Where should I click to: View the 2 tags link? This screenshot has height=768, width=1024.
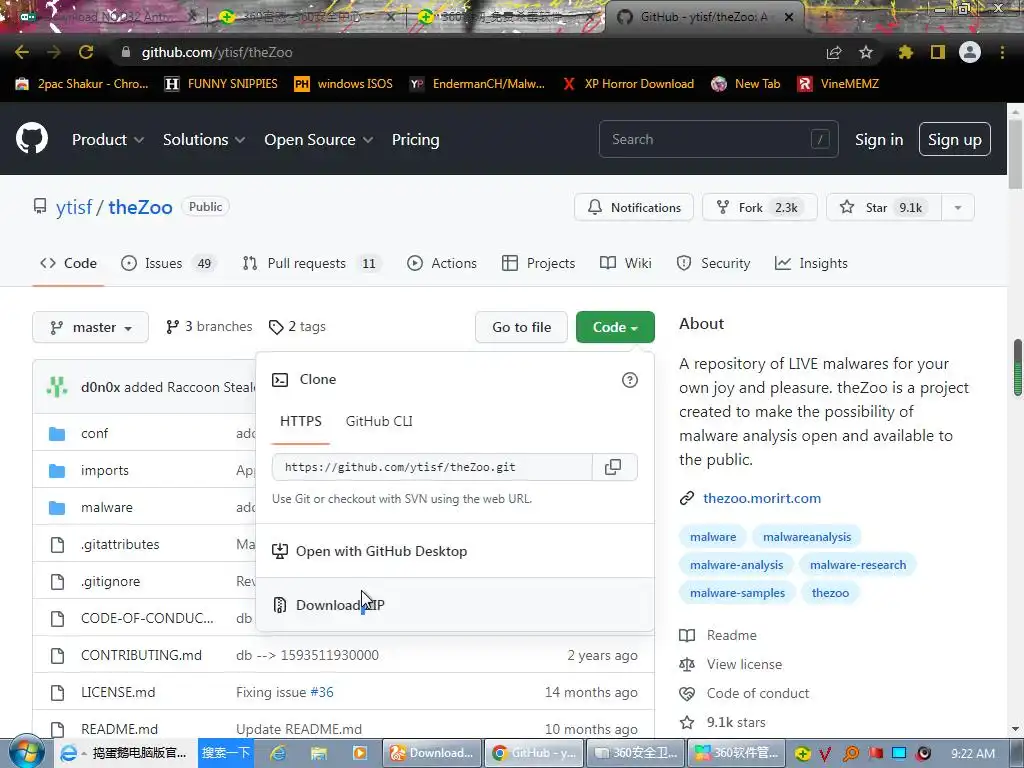point(297,327)
